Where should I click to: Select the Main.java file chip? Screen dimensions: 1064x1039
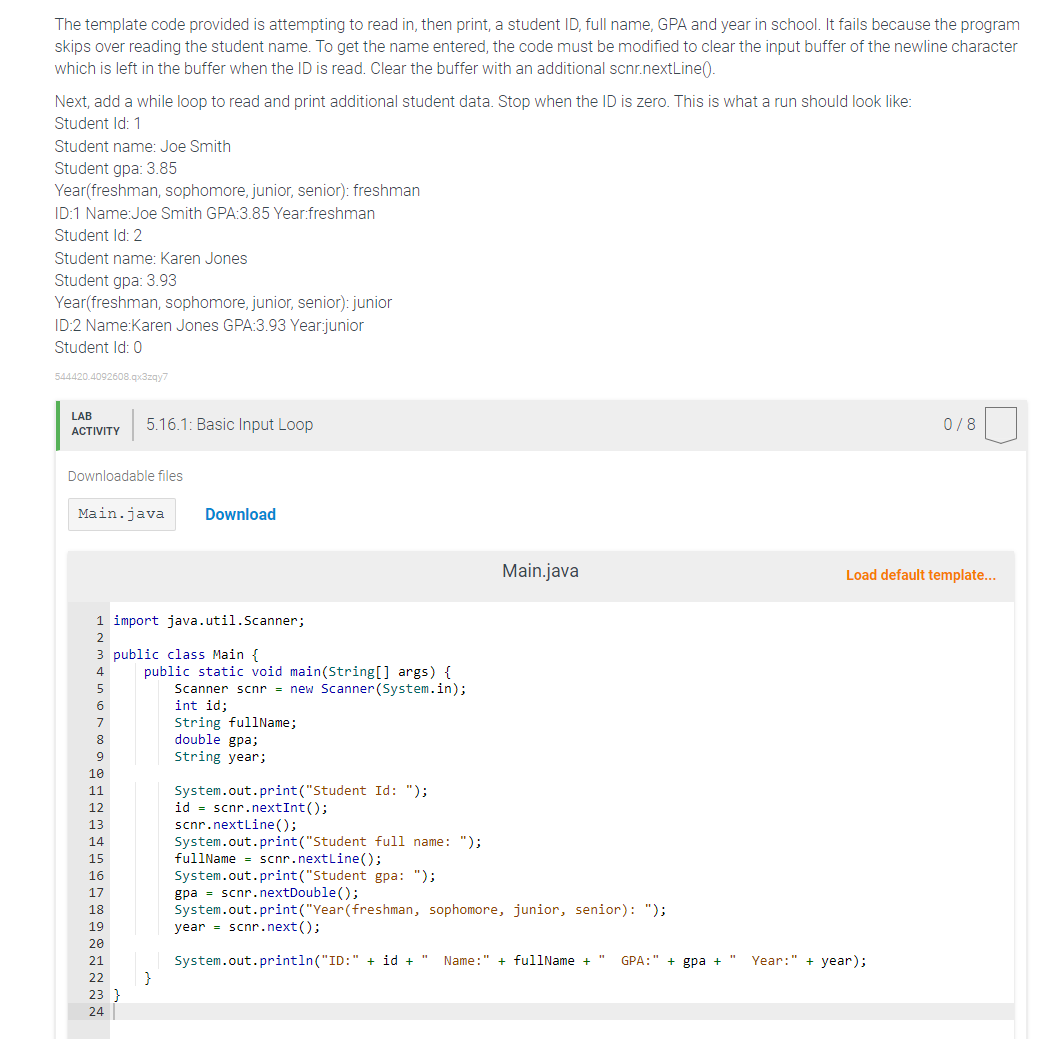tap(121, 514)
